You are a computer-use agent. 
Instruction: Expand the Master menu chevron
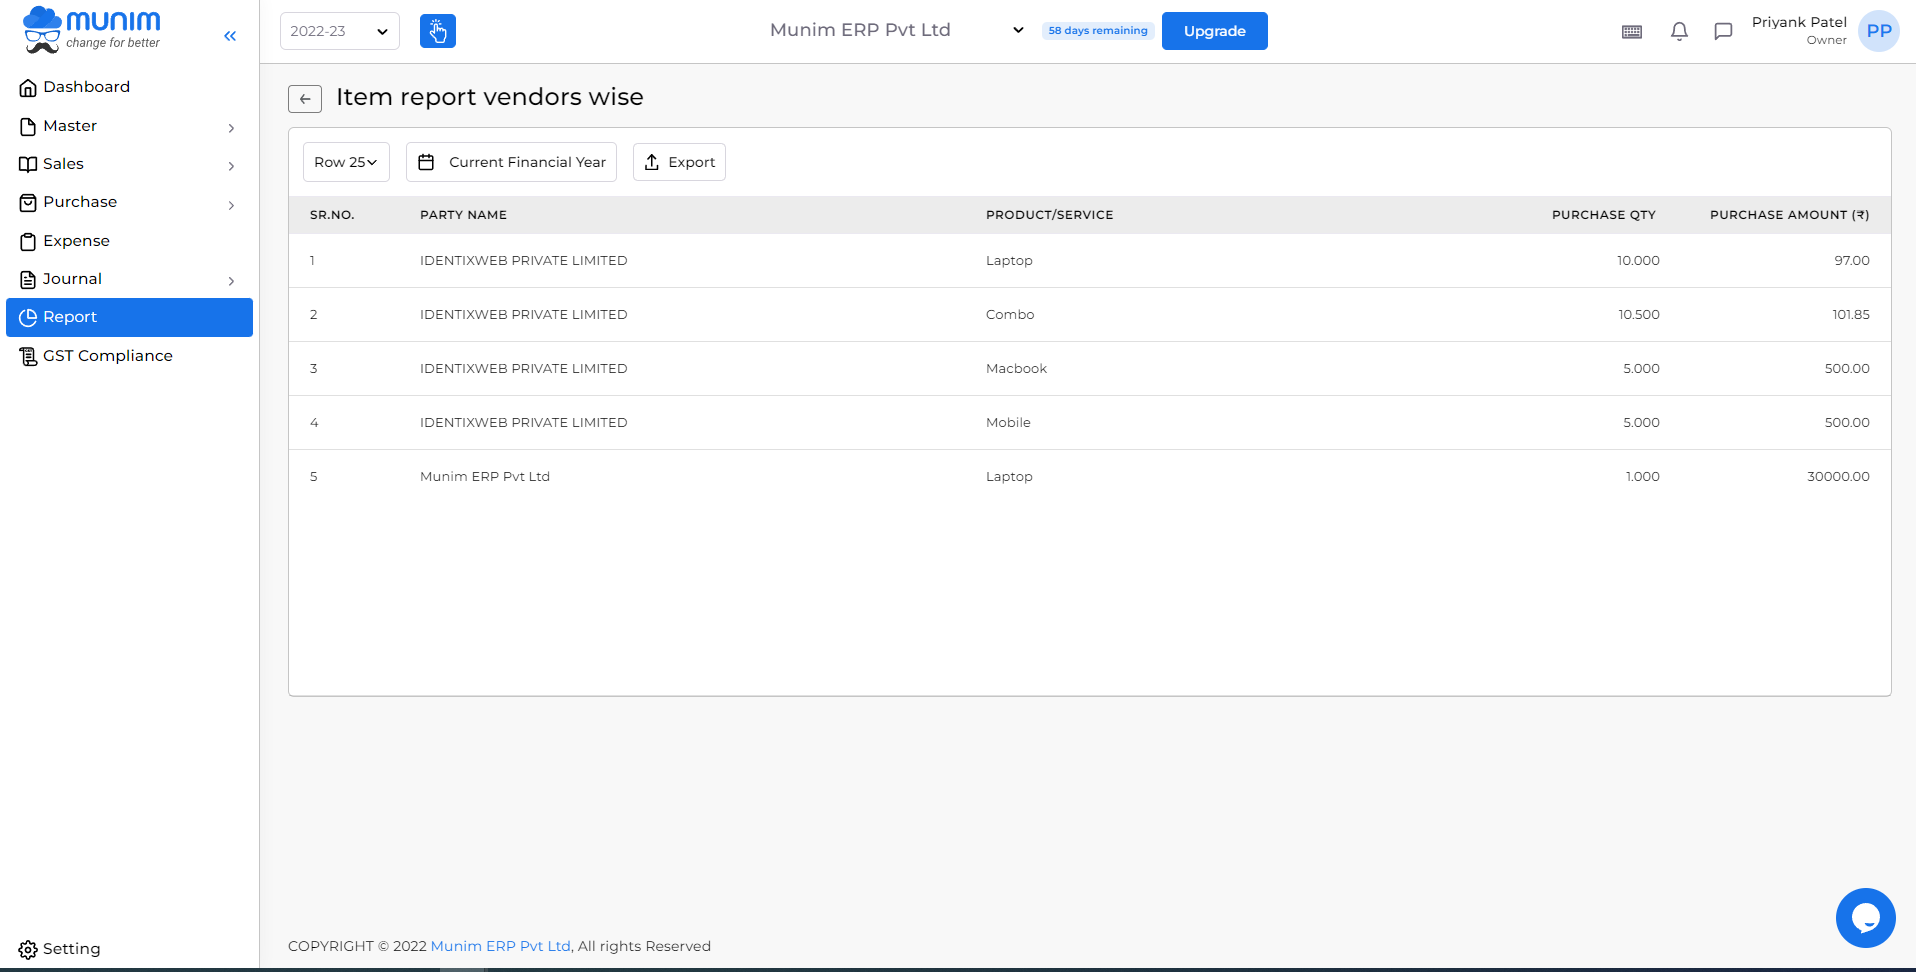tap(231, 128)
